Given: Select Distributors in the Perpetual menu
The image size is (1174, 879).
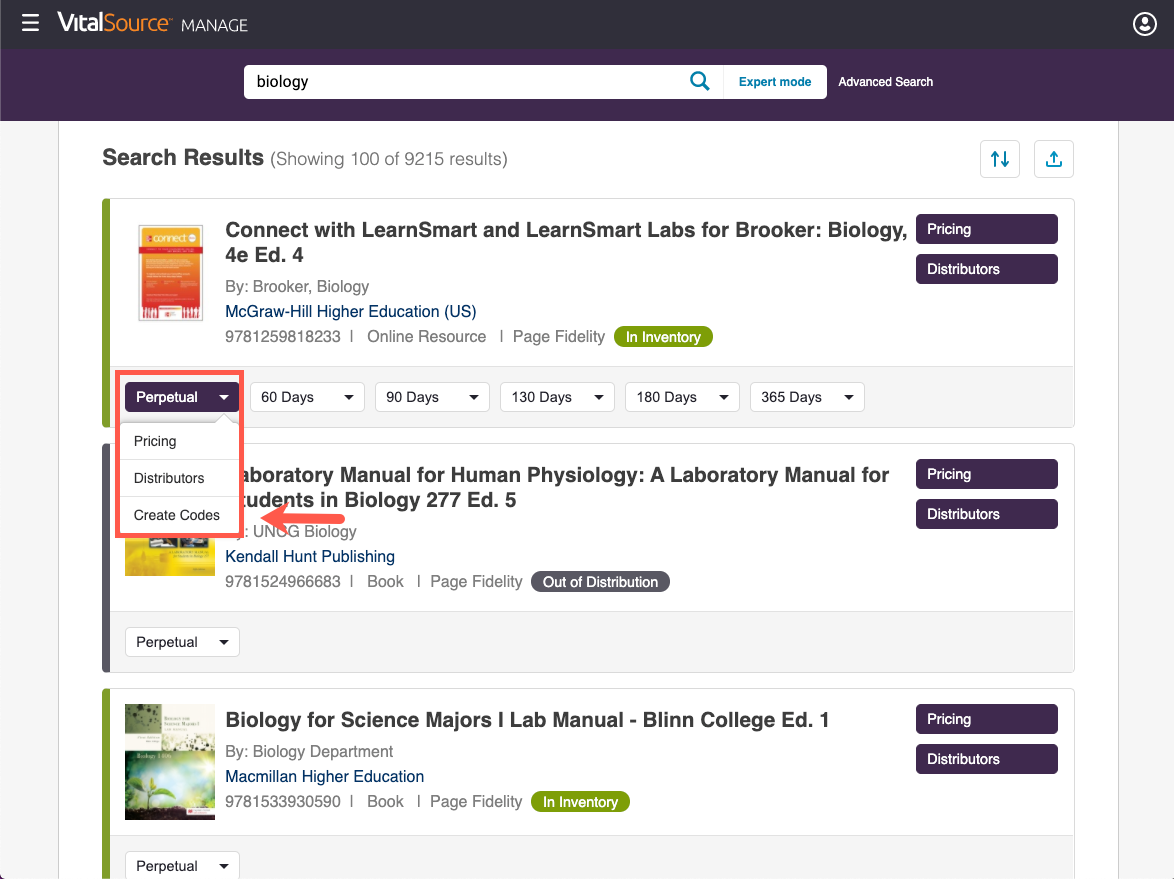Looking at the screenshot, I should pyautogui.click(x=179, y=478).
